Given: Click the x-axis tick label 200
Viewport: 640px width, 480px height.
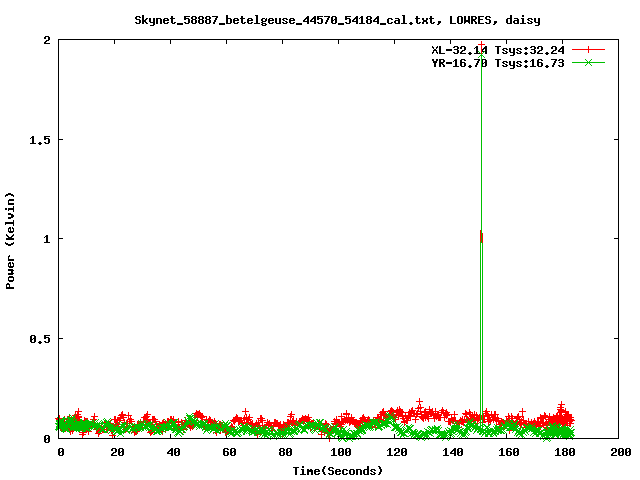Looking at the screenshot, I should (x=620, y=452).
